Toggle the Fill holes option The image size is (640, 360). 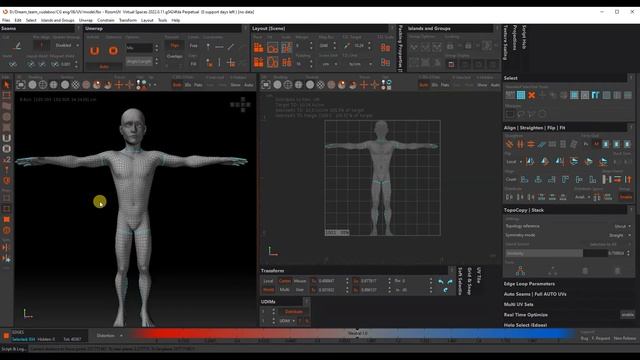coord(193,64)
